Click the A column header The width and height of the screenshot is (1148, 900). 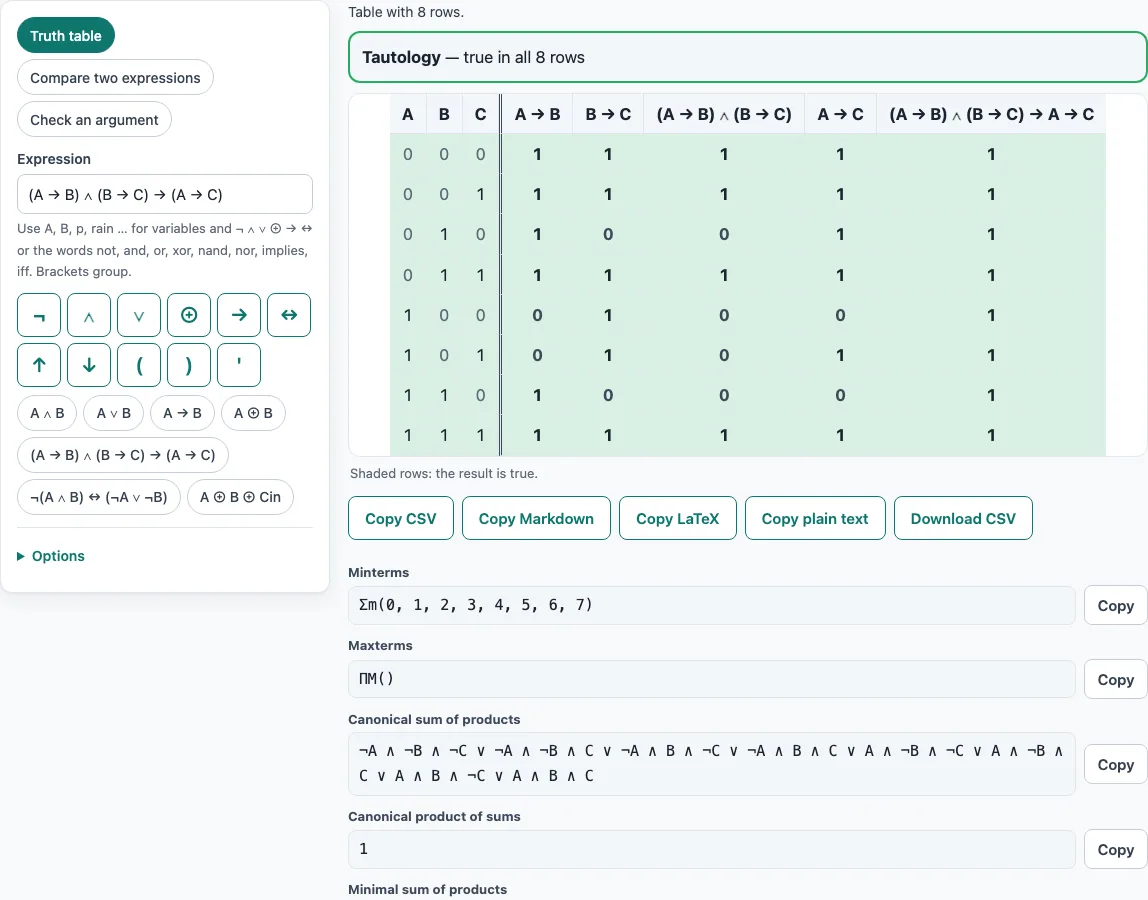tap(408, 114)
